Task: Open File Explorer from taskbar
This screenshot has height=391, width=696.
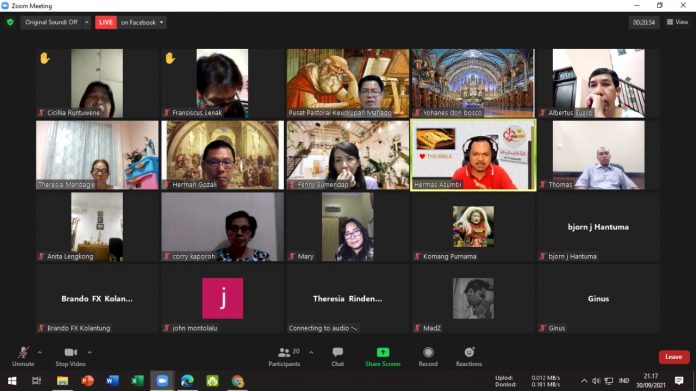Action: pos(63,381)
